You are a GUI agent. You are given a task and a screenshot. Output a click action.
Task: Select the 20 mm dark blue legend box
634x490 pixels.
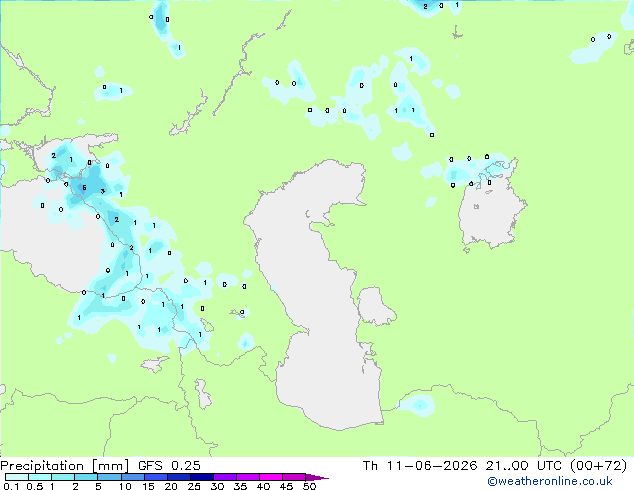click(x=178, y=477)
